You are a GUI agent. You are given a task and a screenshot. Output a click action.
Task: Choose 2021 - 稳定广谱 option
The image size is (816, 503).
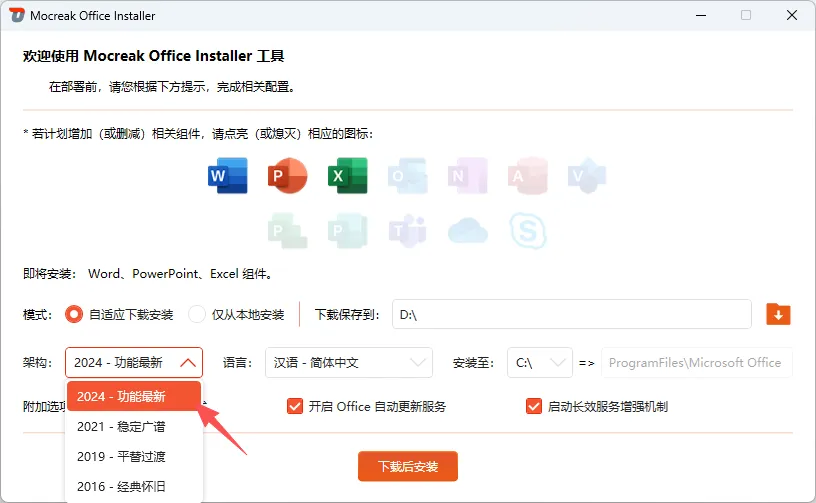(134, 427)
